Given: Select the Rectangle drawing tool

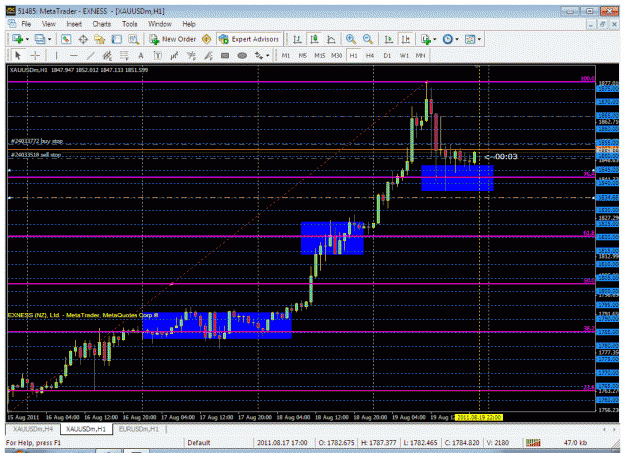Looking at the screenshot, I should [225, 55].
